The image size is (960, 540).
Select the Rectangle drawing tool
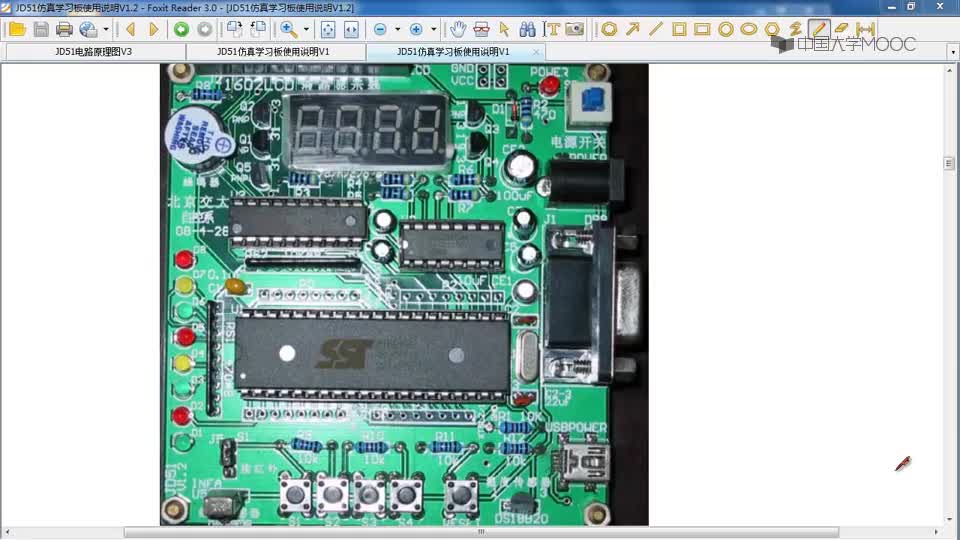point(702,29)
